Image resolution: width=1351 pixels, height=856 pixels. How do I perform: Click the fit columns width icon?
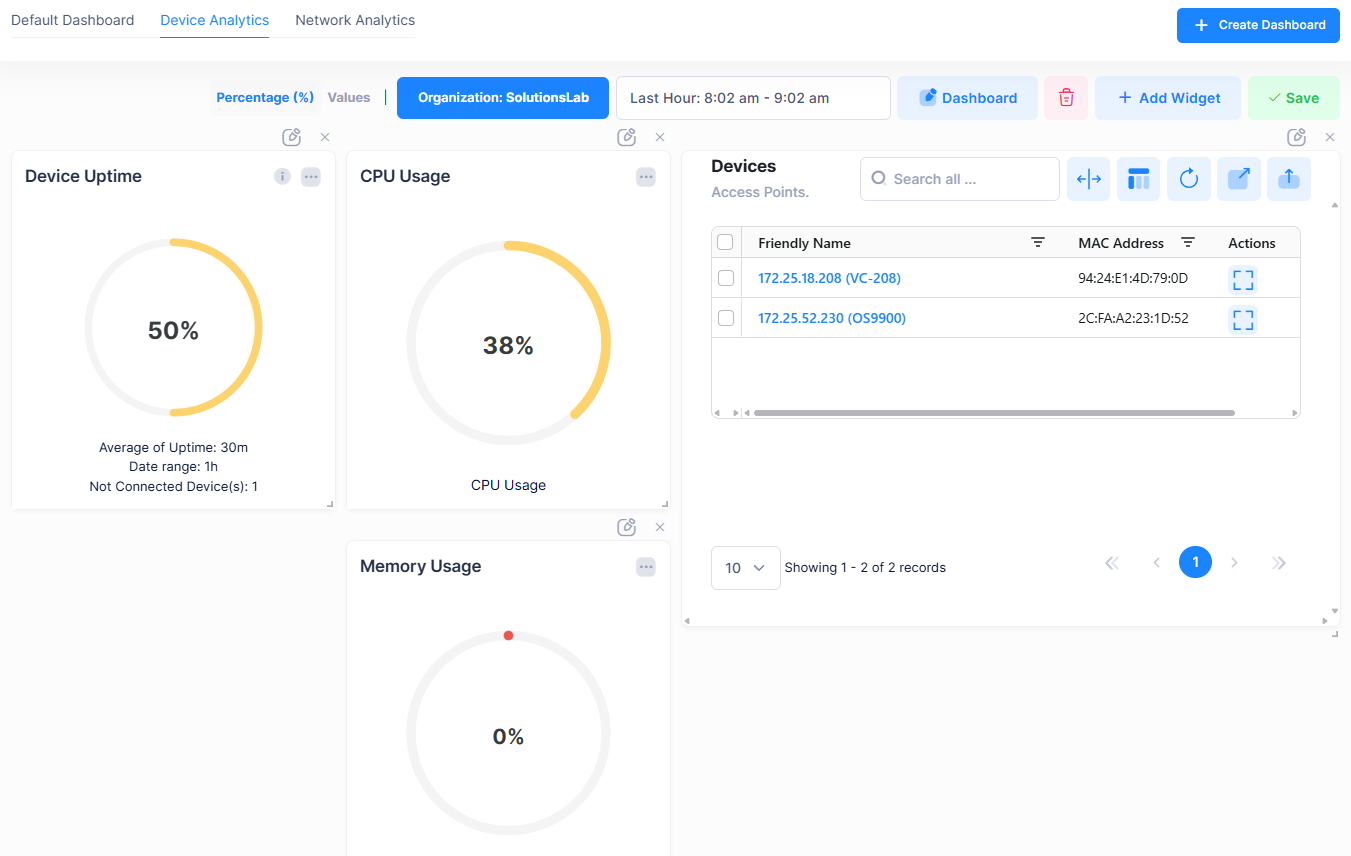click(1088, 179)
